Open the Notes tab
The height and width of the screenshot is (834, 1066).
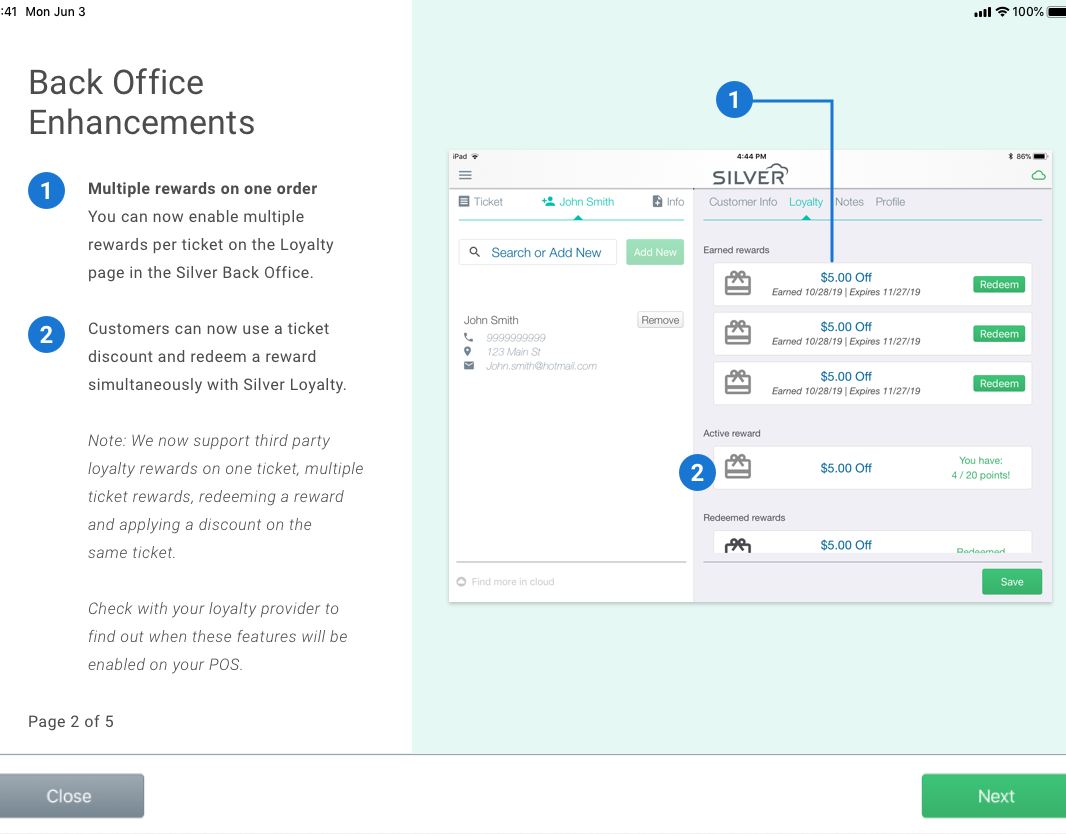tap(849, 202)
